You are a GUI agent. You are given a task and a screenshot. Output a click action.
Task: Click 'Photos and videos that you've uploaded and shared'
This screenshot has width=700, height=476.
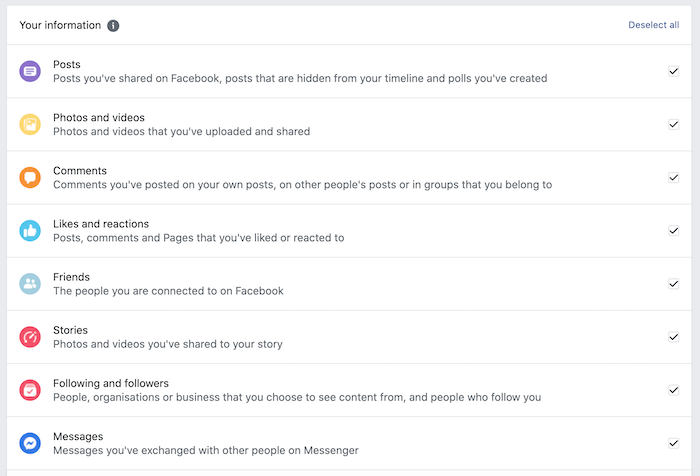pos(182,131)
